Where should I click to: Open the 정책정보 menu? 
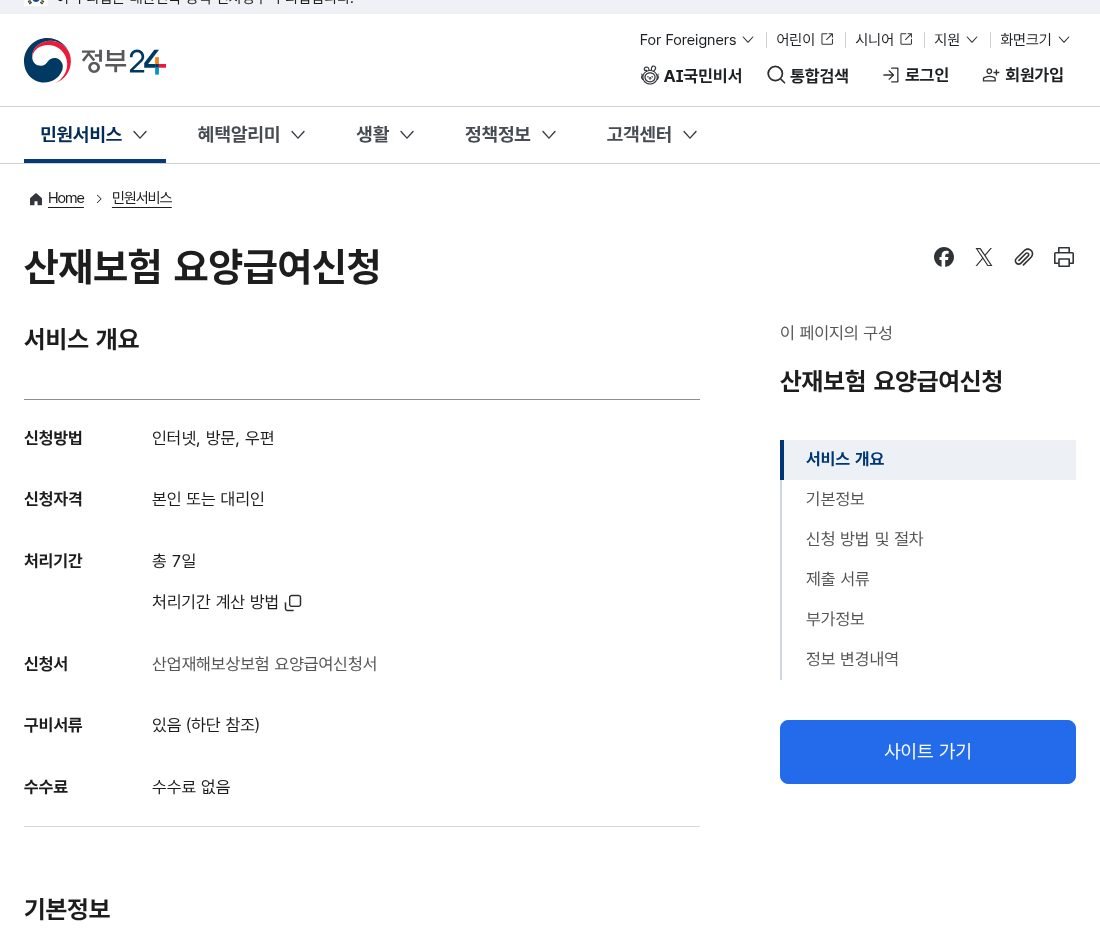click(510, 134)
